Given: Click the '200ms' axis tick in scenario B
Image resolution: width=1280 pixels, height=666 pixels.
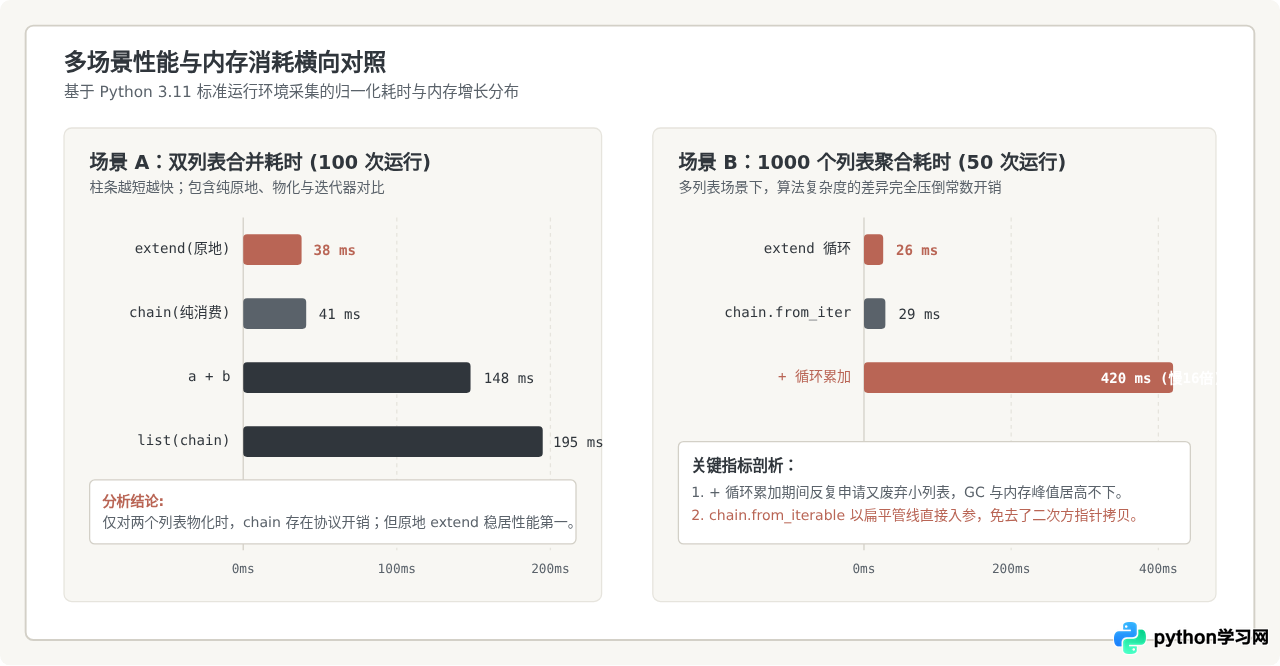Looking at the screenshot, I should (x=1011, y=569).
